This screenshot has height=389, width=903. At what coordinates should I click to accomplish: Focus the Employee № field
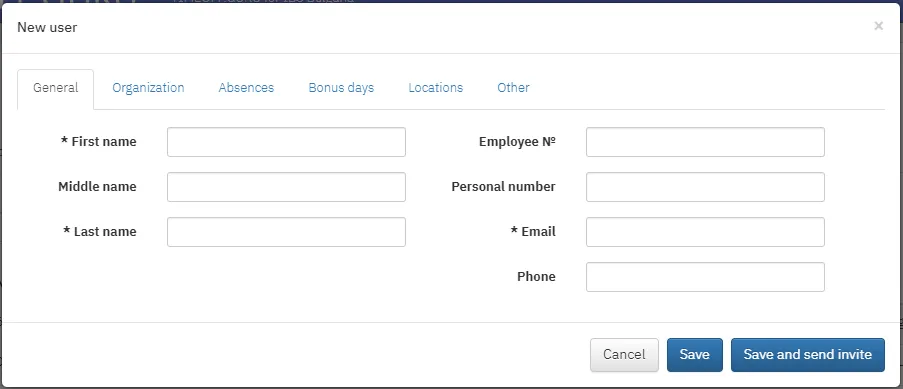coord(705,142)
